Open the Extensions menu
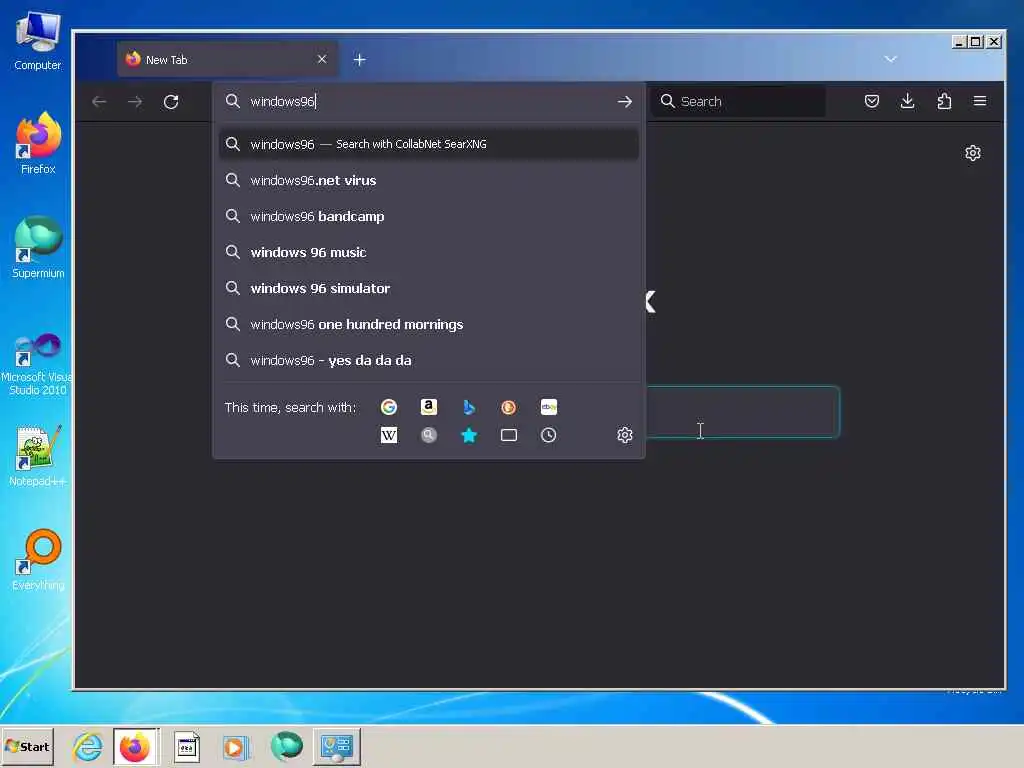Screen dimensions: 1024x768 click(x=944, y=101)
